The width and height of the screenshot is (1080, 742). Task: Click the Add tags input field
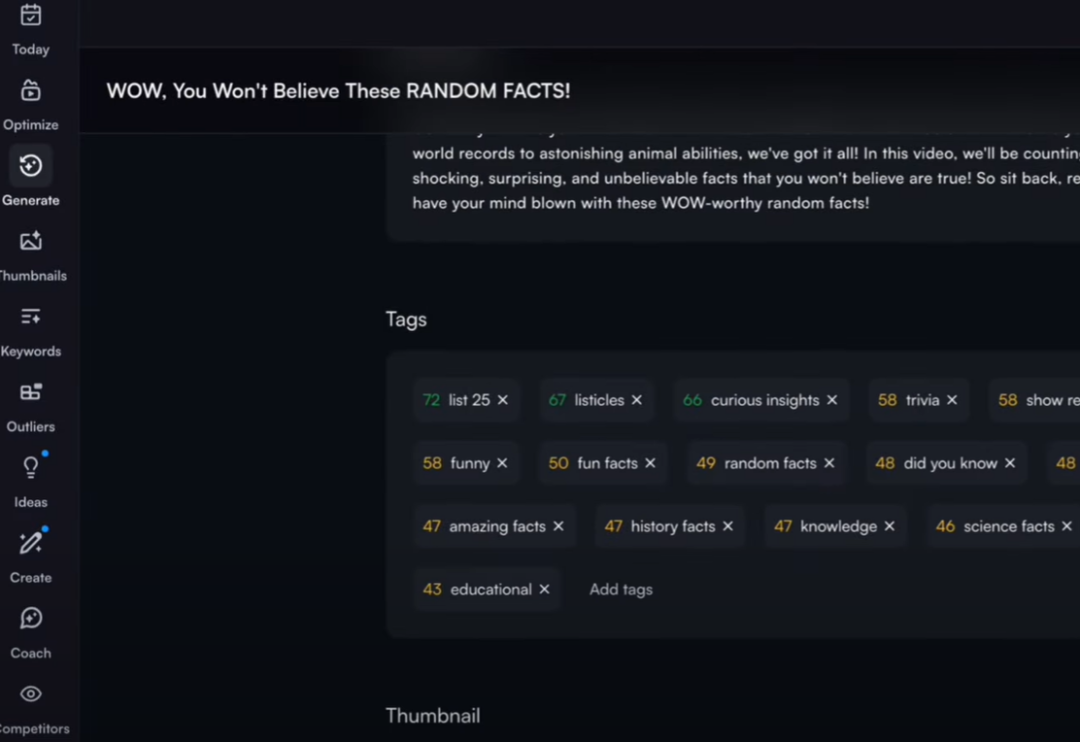tap(621, 589)
